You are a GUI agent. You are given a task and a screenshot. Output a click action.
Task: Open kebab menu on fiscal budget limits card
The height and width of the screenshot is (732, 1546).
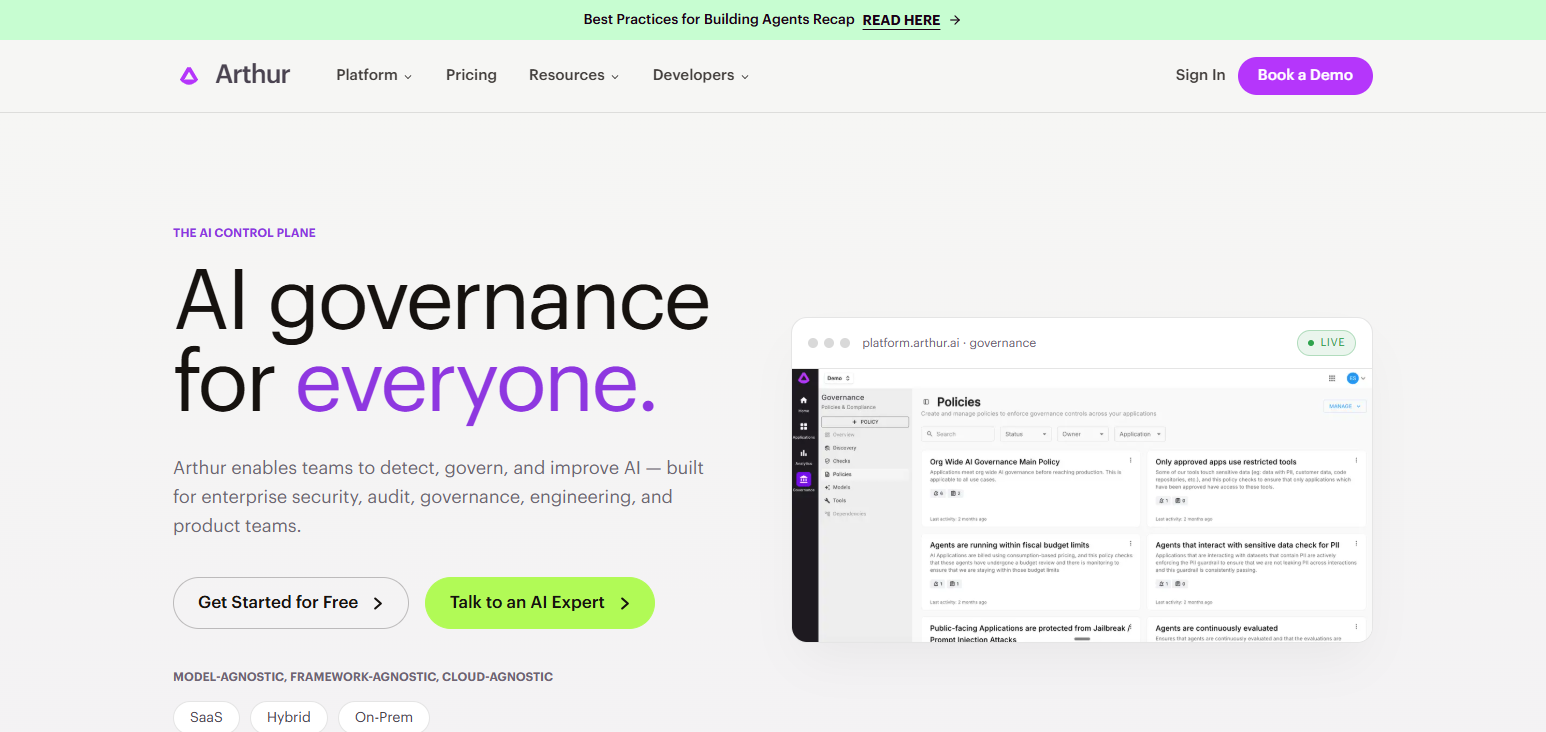1131,544
